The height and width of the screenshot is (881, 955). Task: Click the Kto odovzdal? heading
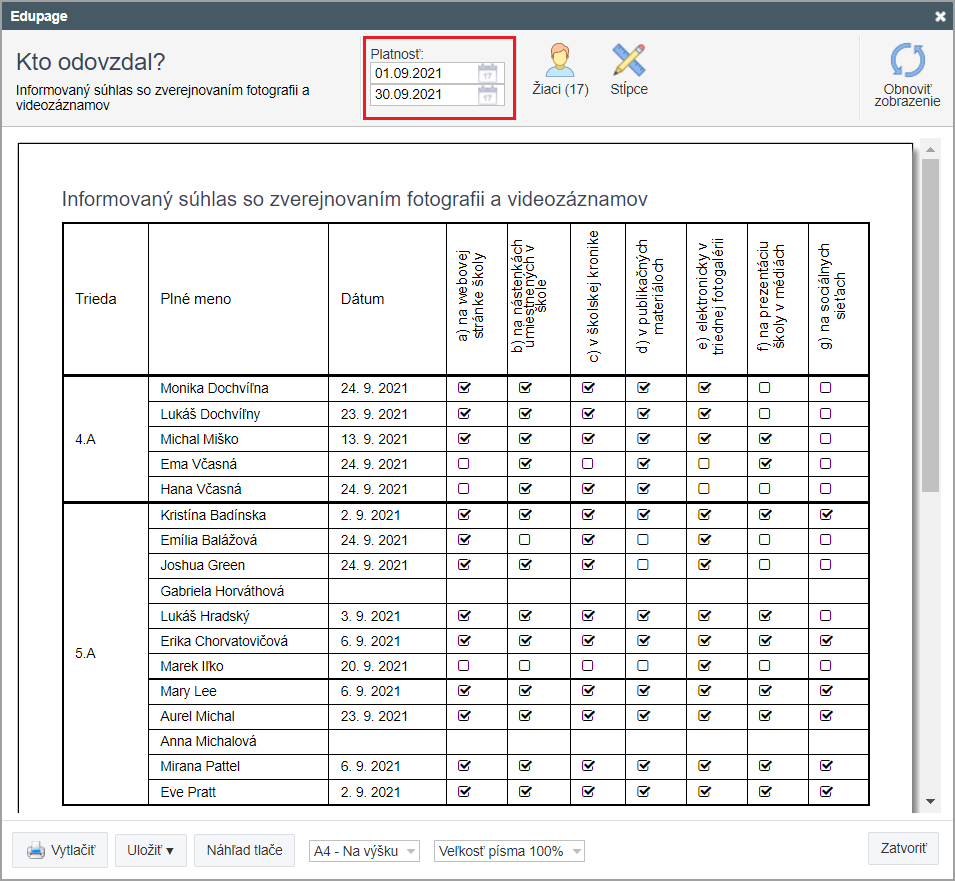(x=91, y=62)
